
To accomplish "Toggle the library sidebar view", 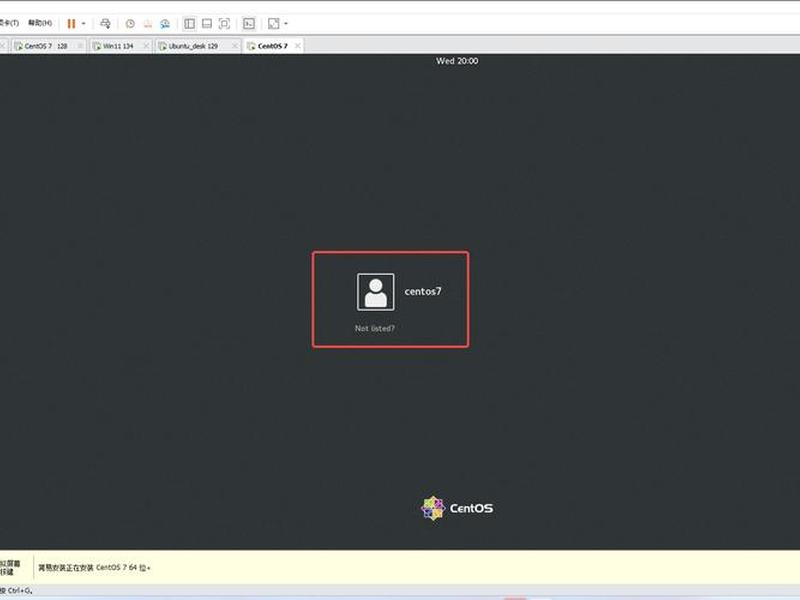I will pyautogui.click(x=189, y=23).
